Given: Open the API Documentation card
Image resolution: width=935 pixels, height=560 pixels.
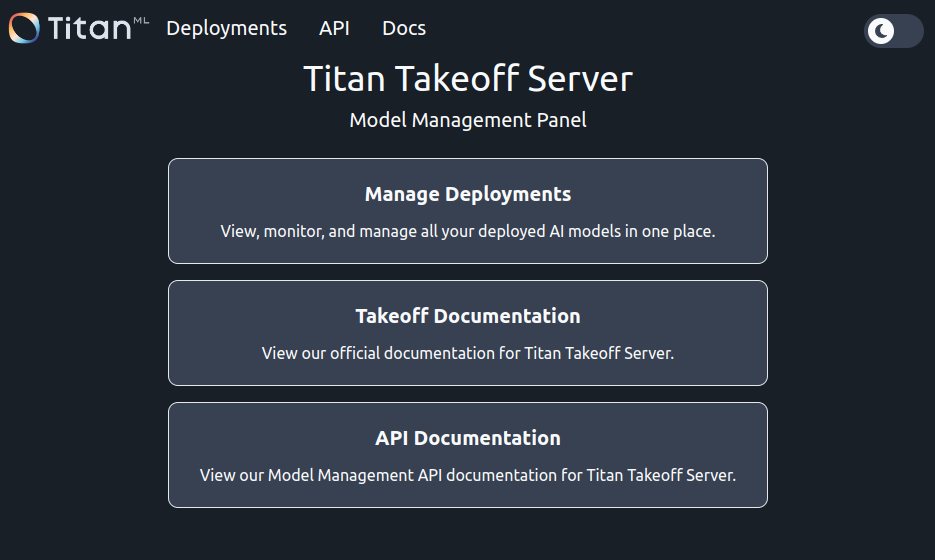Looking at the screenshot, I should [x=467, y=455].
